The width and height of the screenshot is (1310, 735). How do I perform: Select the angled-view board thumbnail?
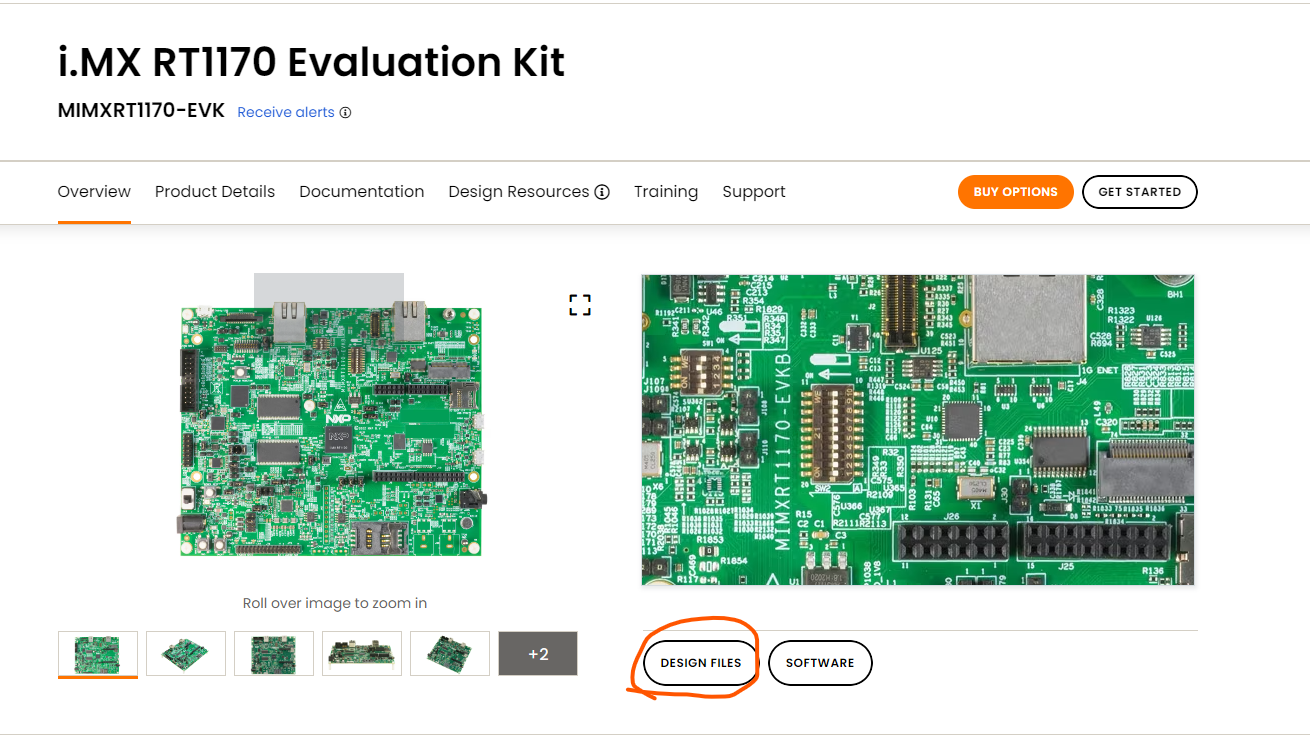185,653
